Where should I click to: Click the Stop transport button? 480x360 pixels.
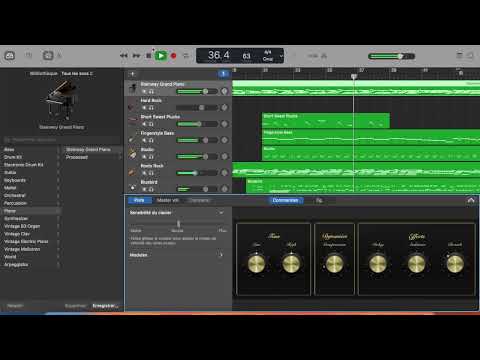pos(149,56)
